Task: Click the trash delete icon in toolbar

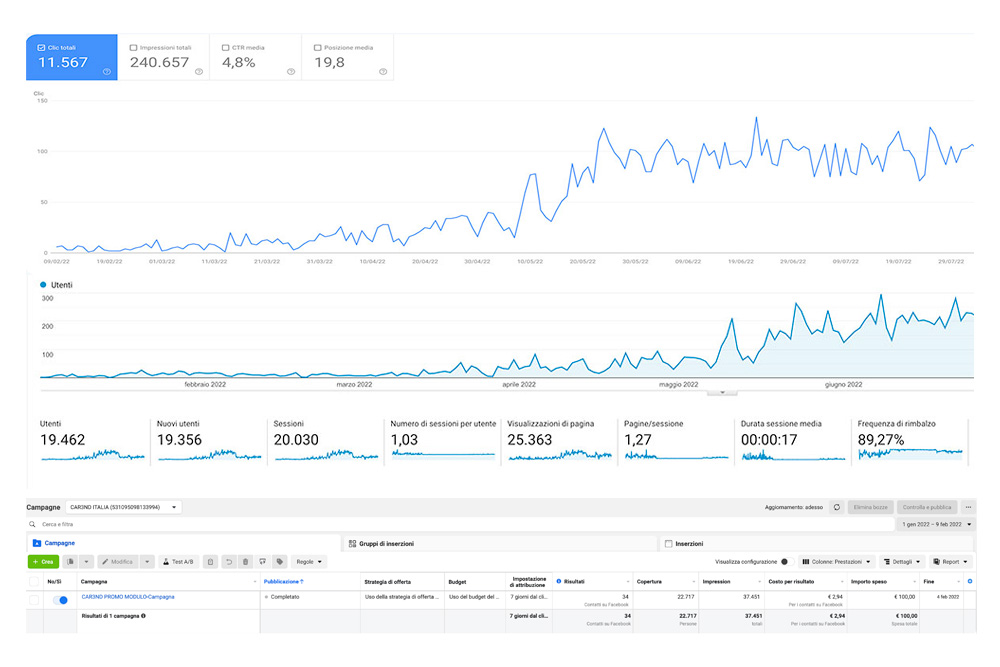Action: coord(245,562)
